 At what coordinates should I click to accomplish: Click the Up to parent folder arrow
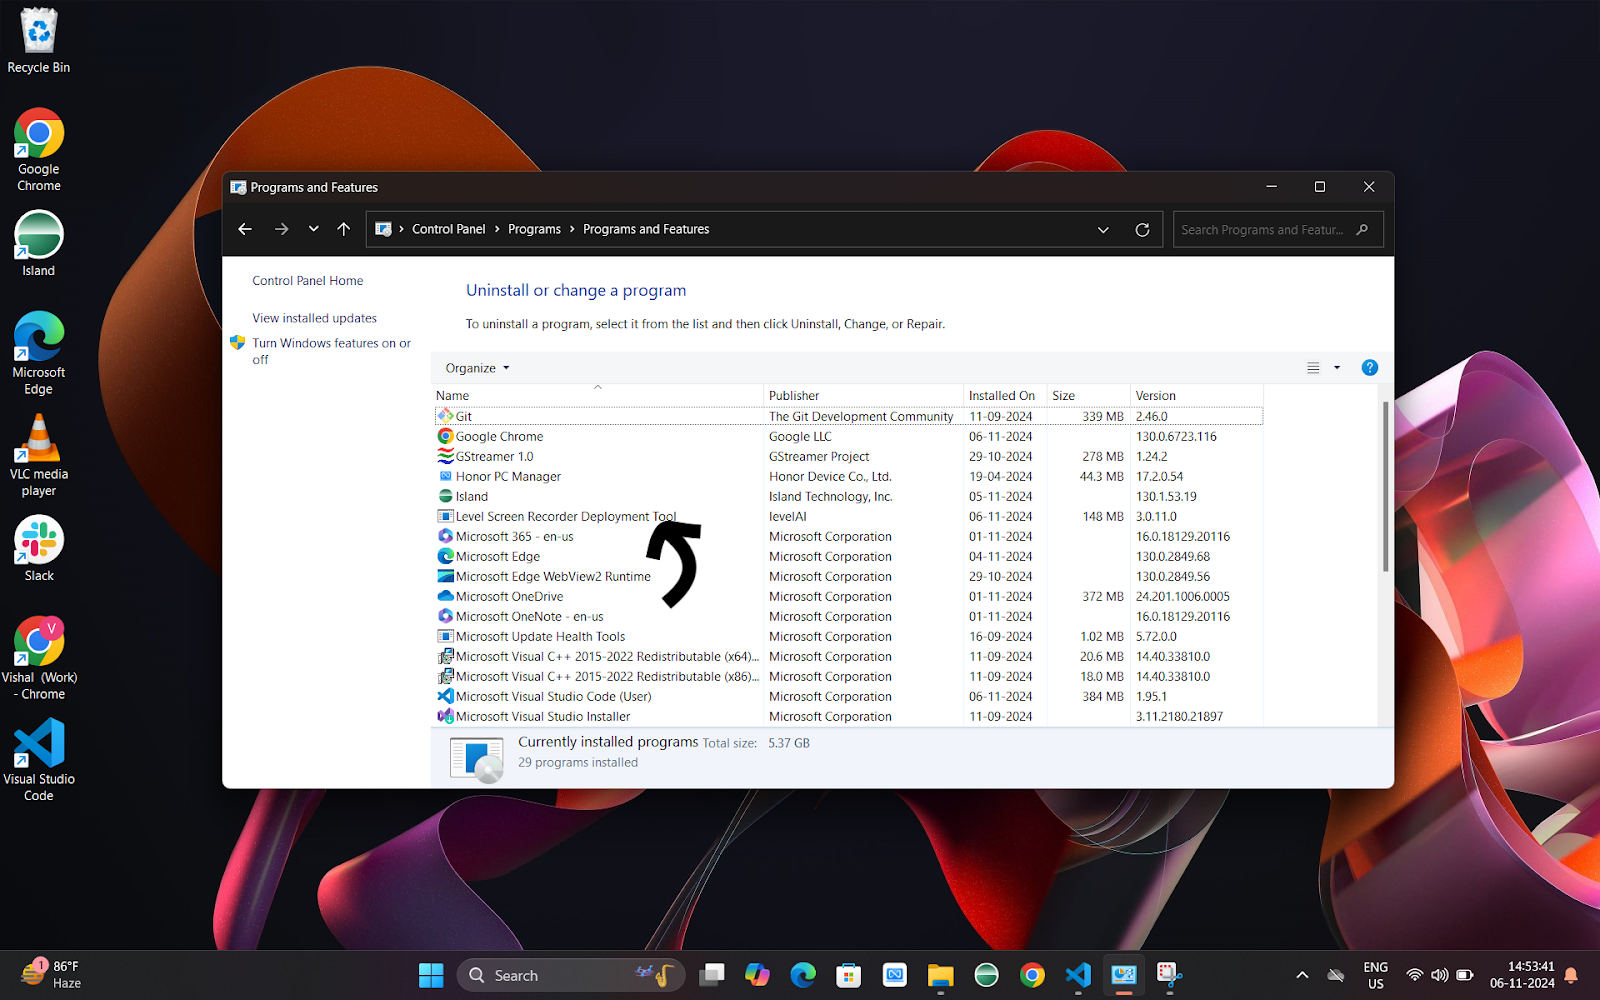click(343, 229)
